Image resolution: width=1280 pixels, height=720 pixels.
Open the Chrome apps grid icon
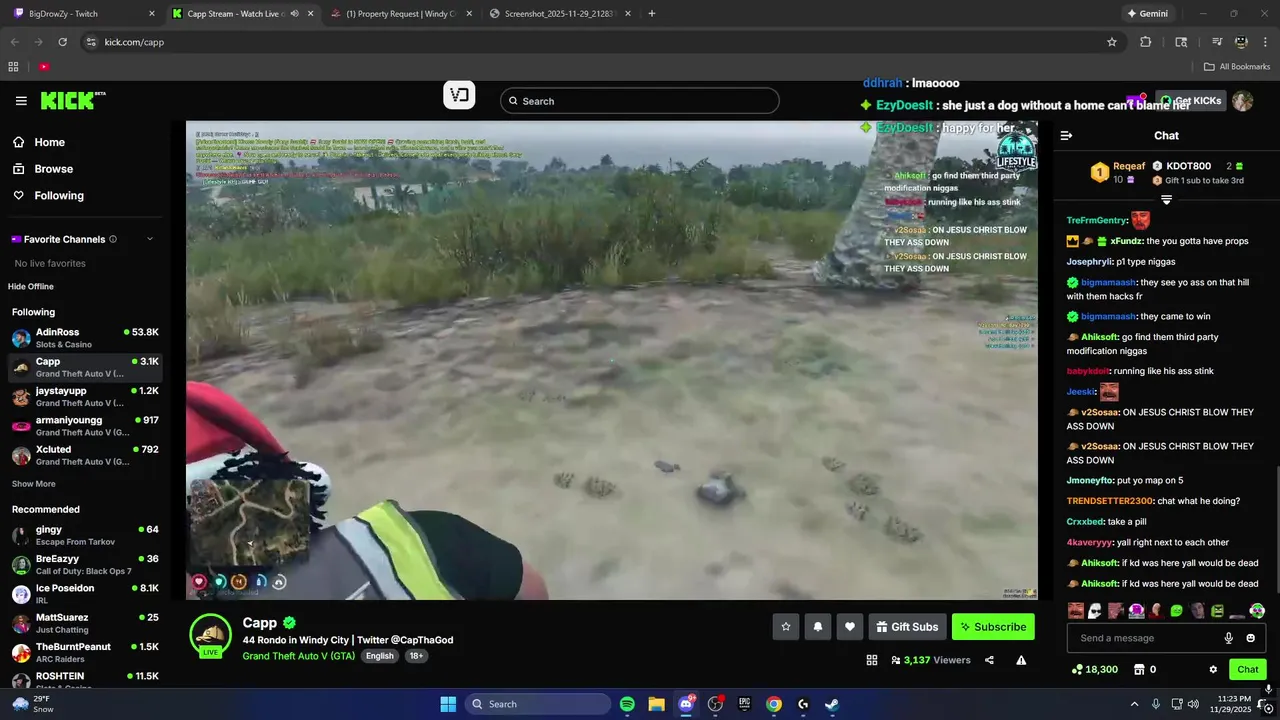pos(13,67)
